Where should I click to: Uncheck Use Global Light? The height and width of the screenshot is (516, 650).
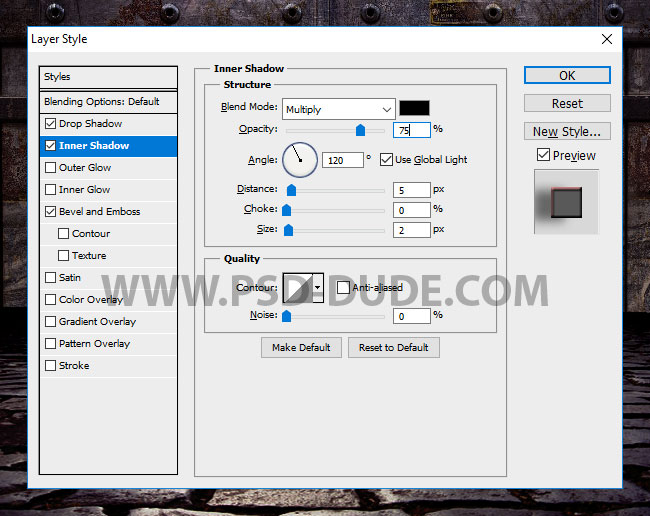pos(387,160)
